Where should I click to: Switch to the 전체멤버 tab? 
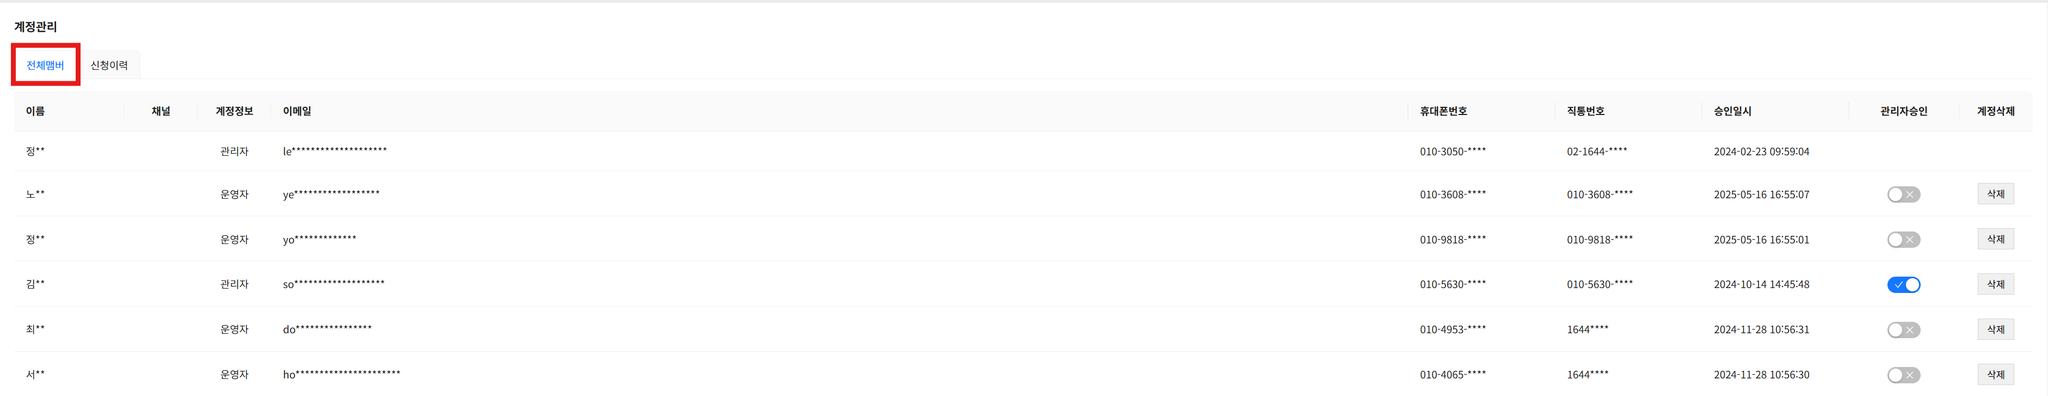[x=45, y=65]
